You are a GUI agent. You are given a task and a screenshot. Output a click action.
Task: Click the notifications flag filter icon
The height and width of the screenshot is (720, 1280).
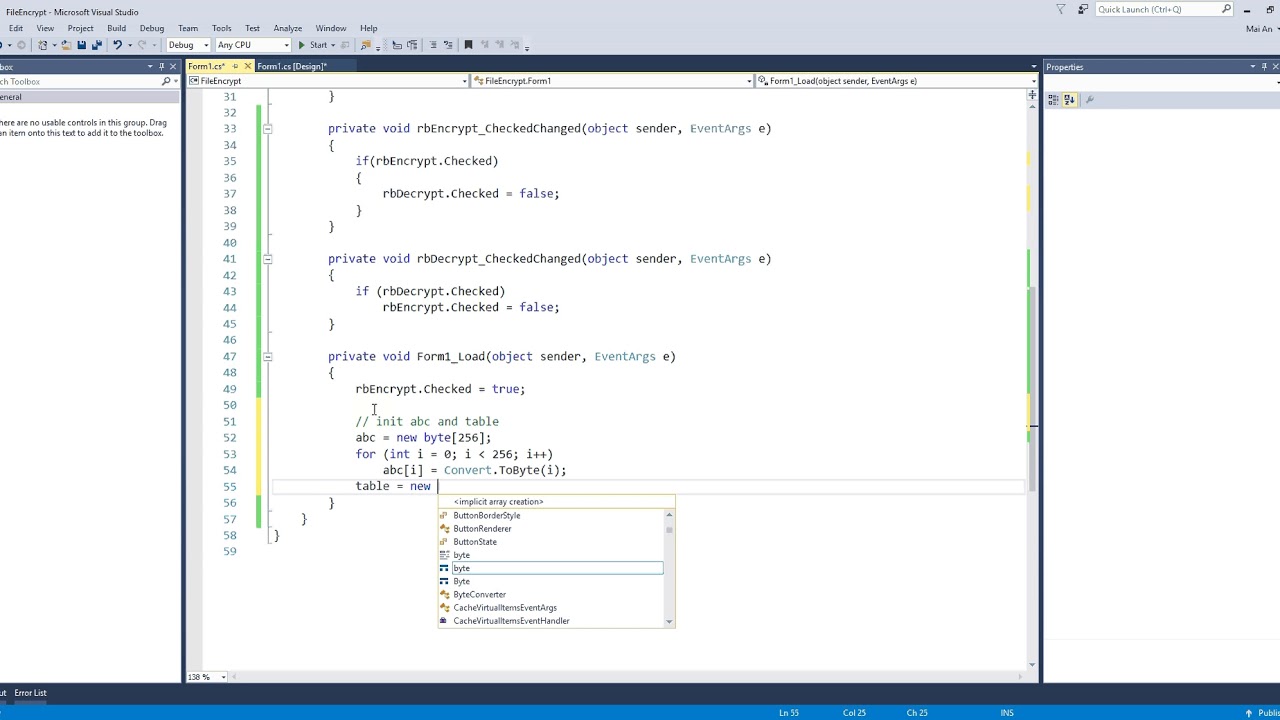pyautogui.click(x=1061, y=9)
